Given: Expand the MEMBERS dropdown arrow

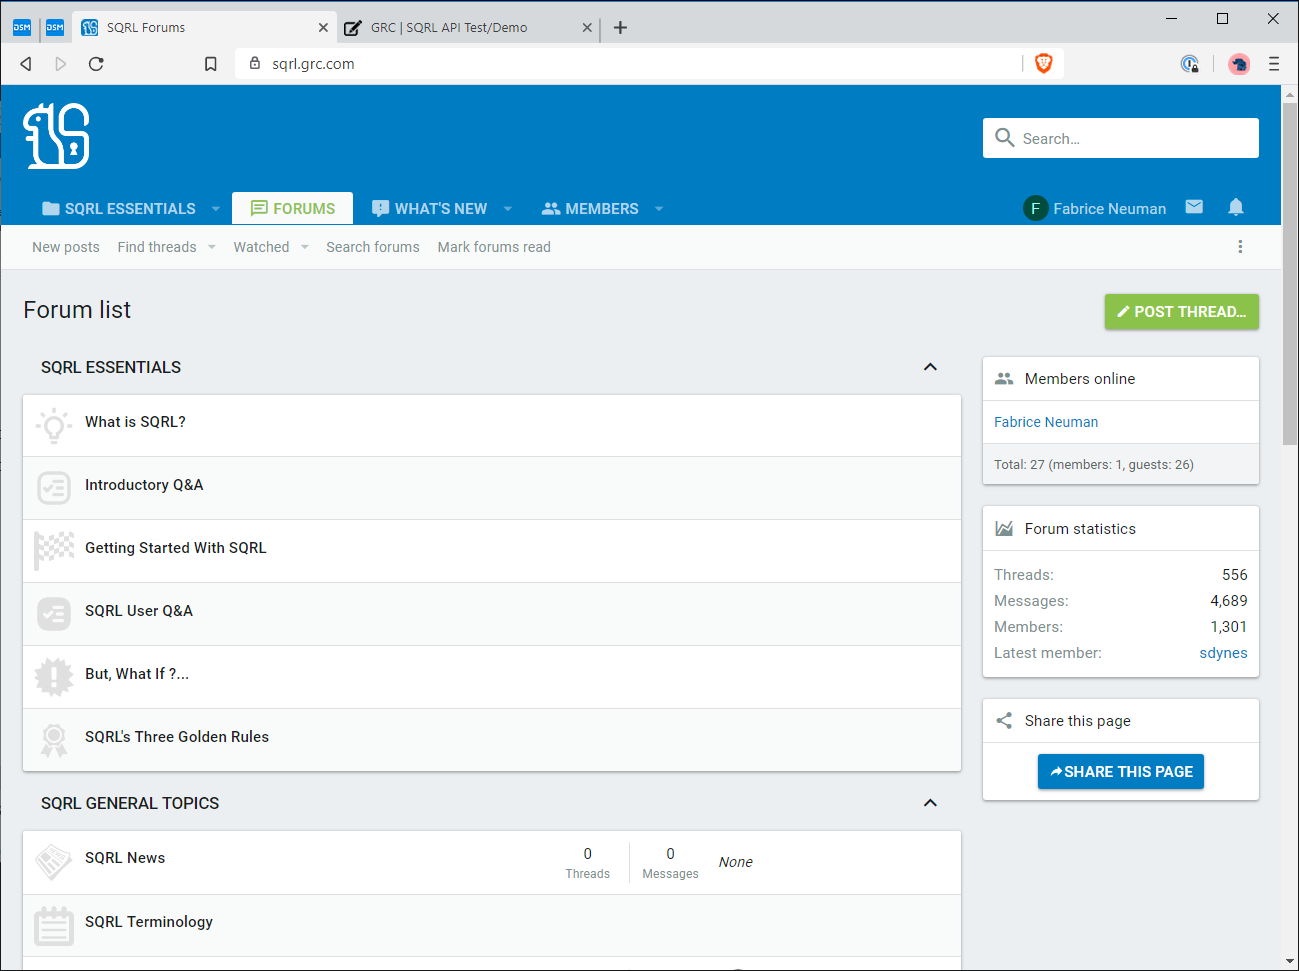Looking at the screenshot, I should [x=659, y=209].
